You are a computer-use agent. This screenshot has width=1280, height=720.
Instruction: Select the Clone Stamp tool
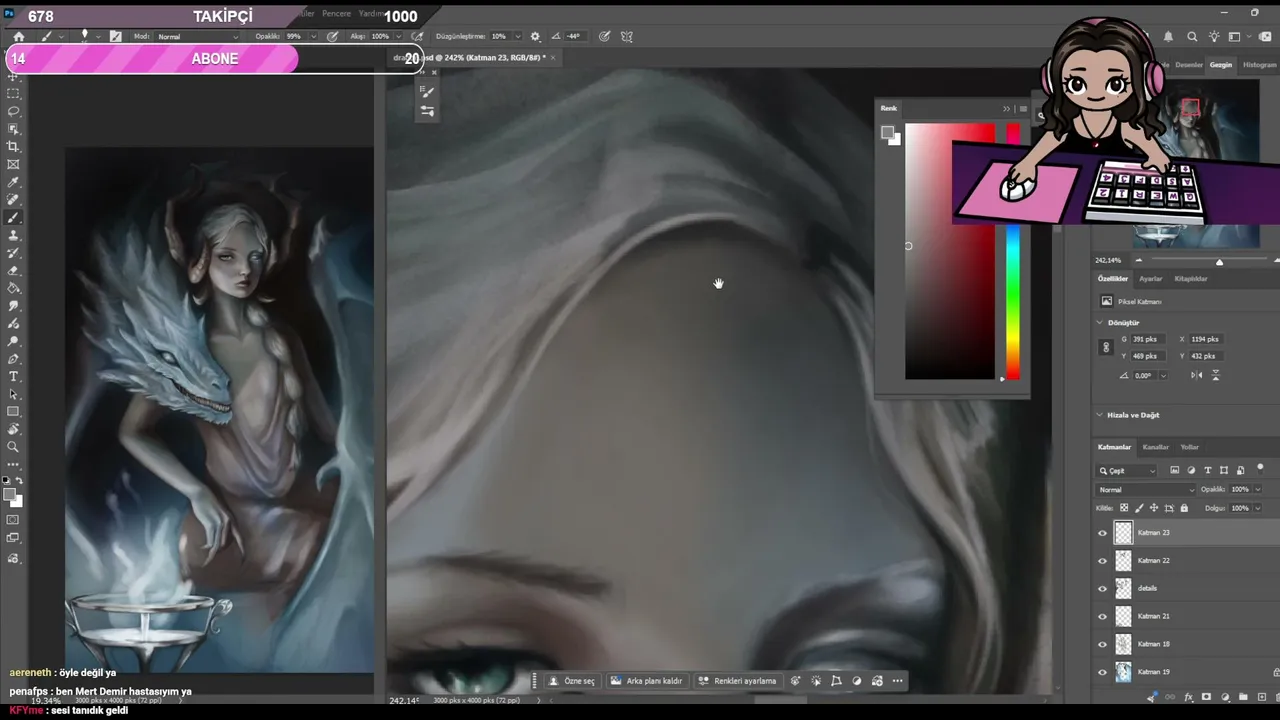coord(14,235)
